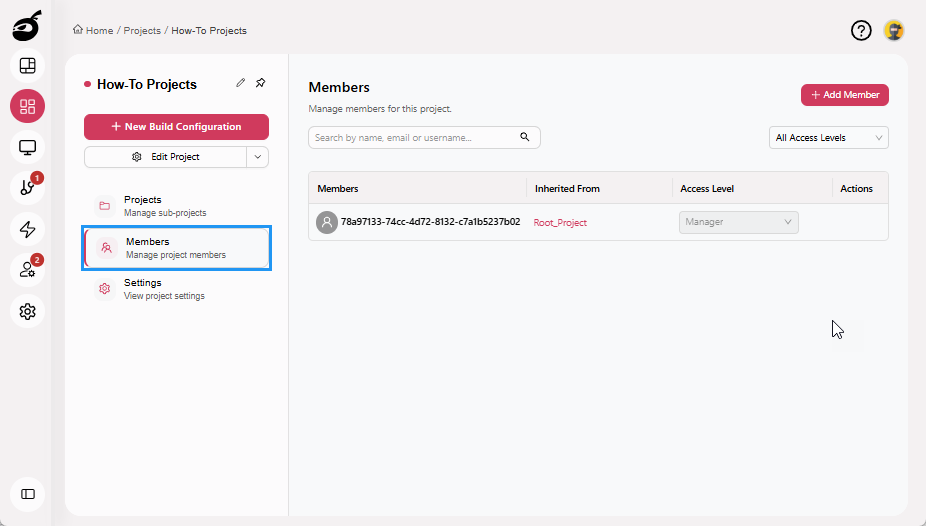
Task: Click member name 78a97133-74cc-4d72-8132-c7a1b5237b02
Action: click(431, 222)
